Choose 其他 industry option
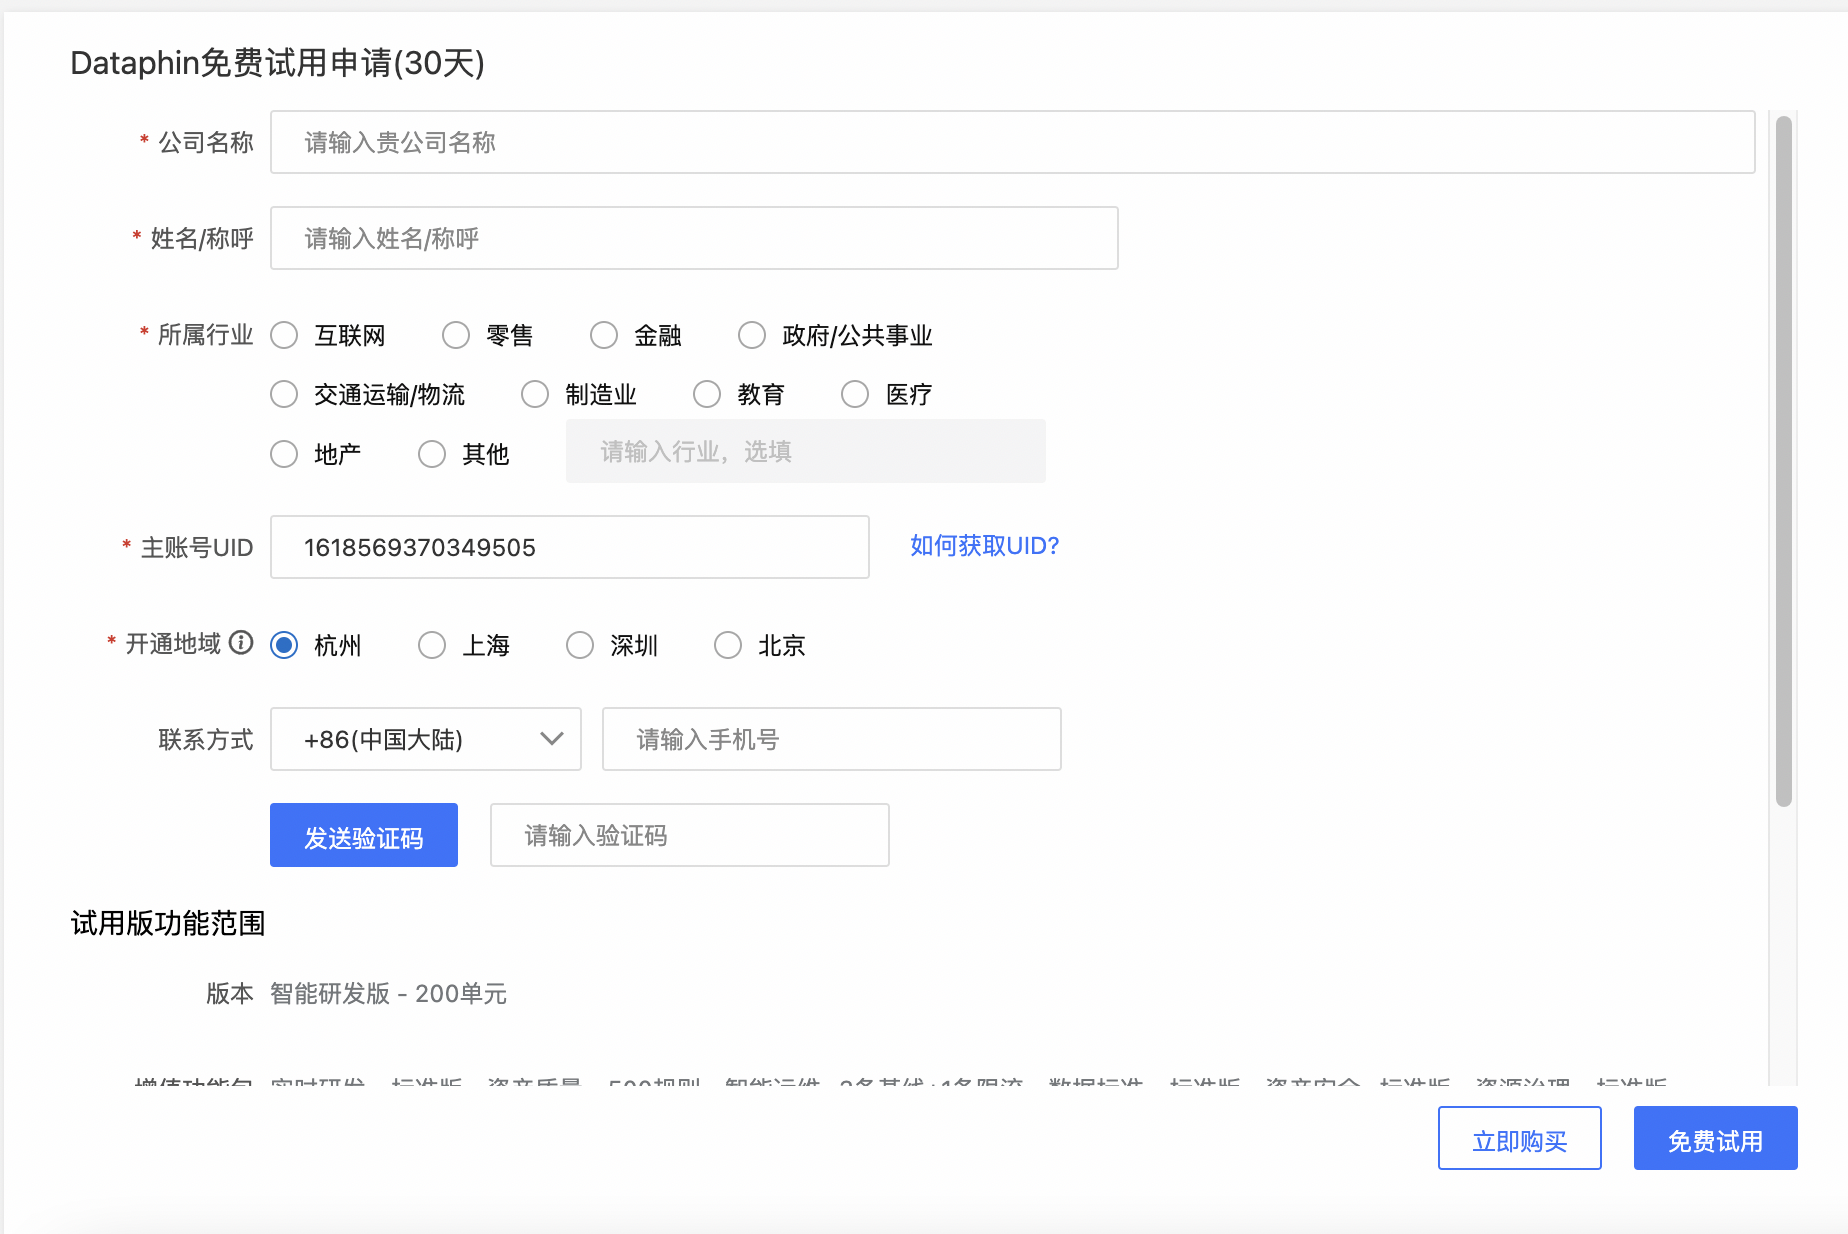Screen dimensions: 1848x1234 pyautogui.click(x=431, y=454)
